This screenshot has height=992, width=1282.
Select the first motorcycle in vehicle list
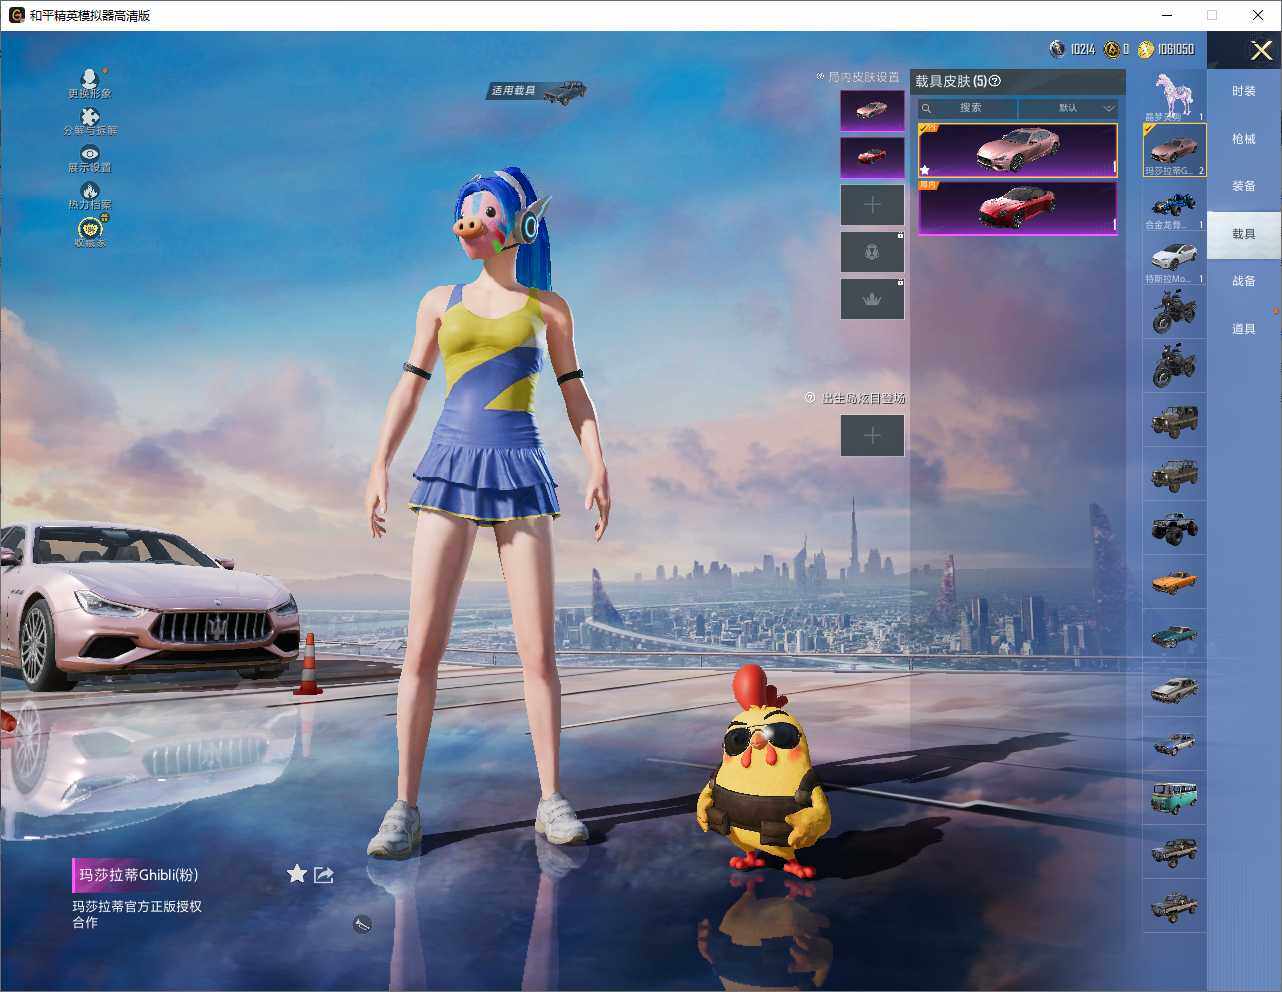coord(1175,311)
